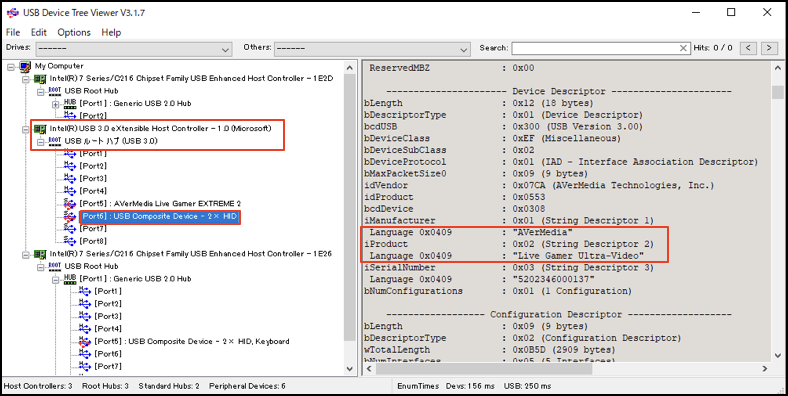
Task: Select Port5 USB Composite Device - 2x HID, Keyboard
Action: (x=192, y=342)
